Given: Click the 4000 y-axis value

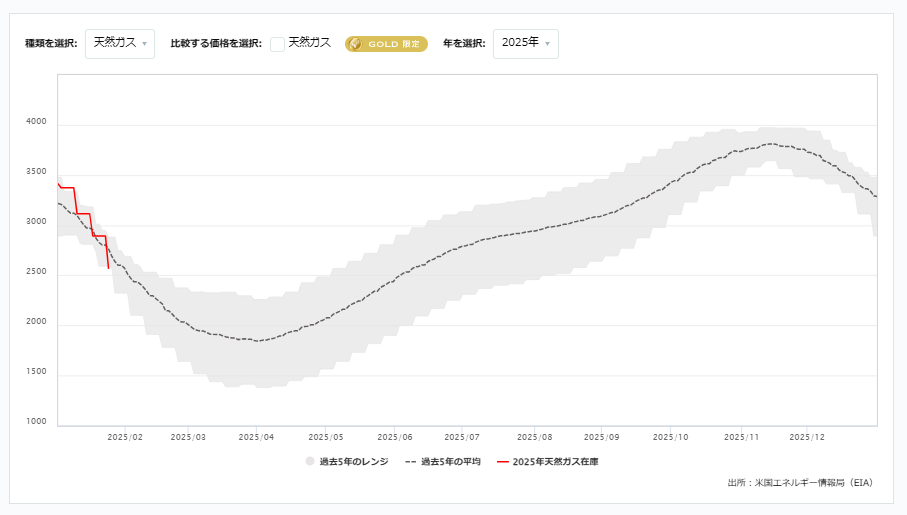Looking at the screenshot, I should (x=36, y=122).
